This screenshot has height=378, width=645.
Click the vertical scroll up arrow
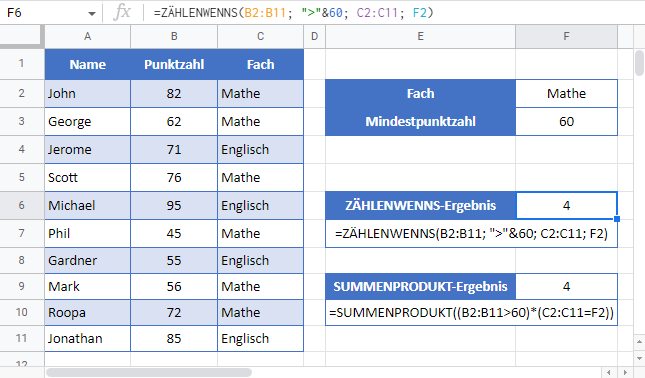pyautogui.click(x=639, y=341)
